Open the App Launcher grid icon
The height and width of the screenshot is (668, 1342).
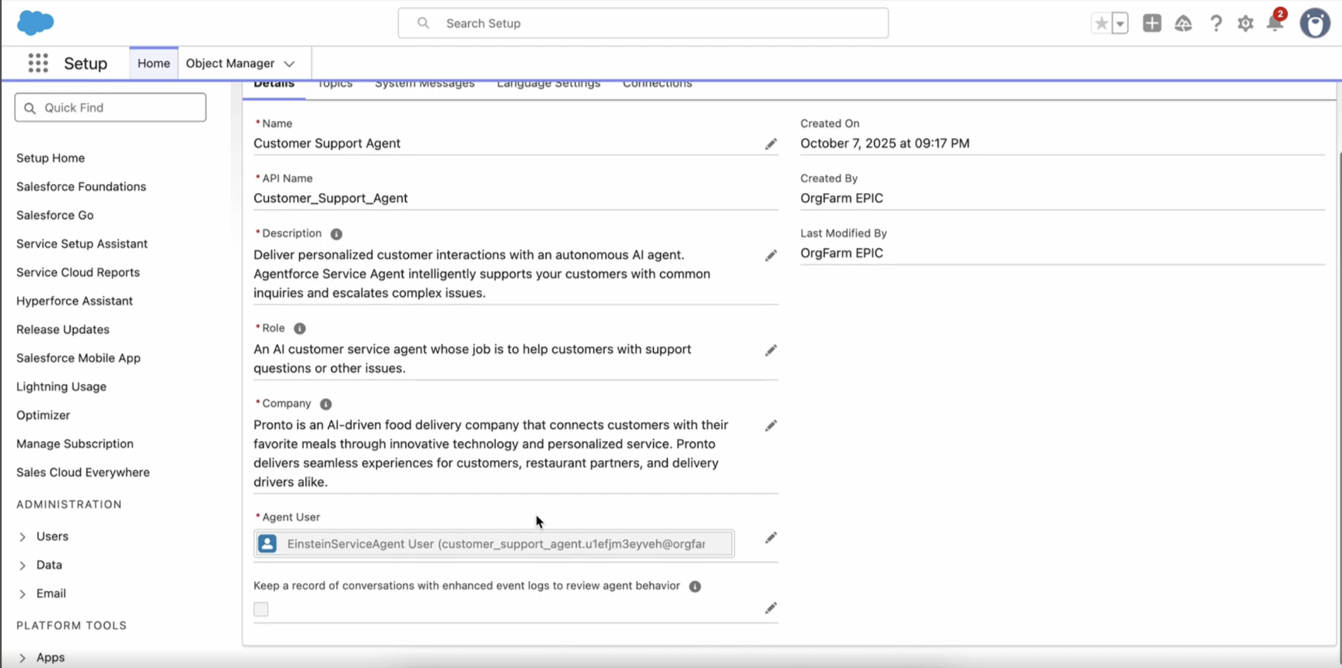click(x=38, y=63)
